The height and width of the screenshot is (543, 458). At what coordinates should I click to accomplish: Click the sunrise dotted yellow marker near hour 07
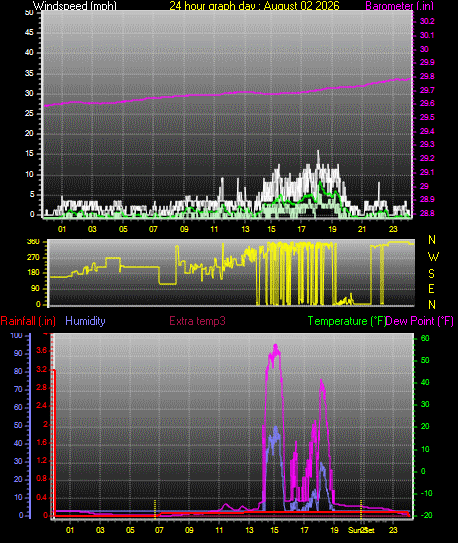155,509
